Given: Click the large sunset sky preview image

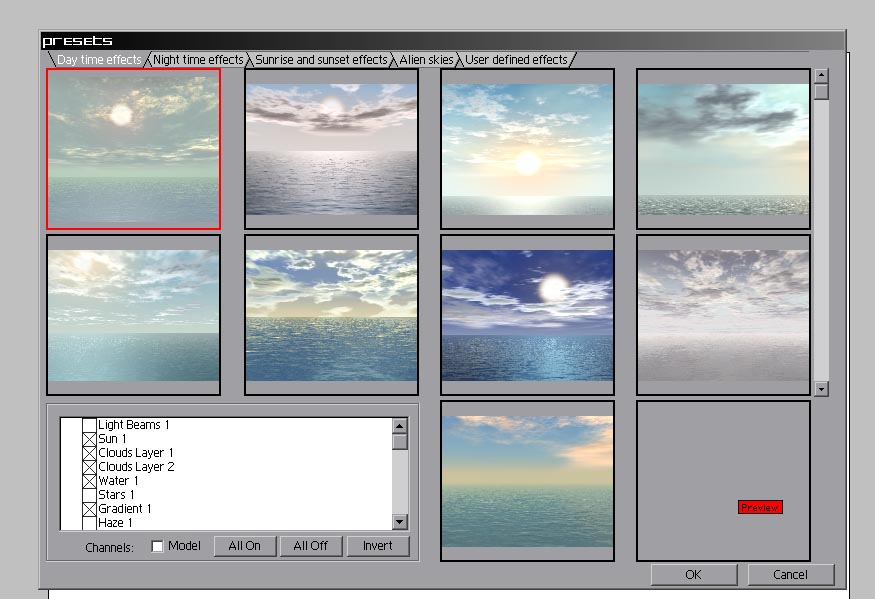Looking at the screenshot, I should [527, 481].
